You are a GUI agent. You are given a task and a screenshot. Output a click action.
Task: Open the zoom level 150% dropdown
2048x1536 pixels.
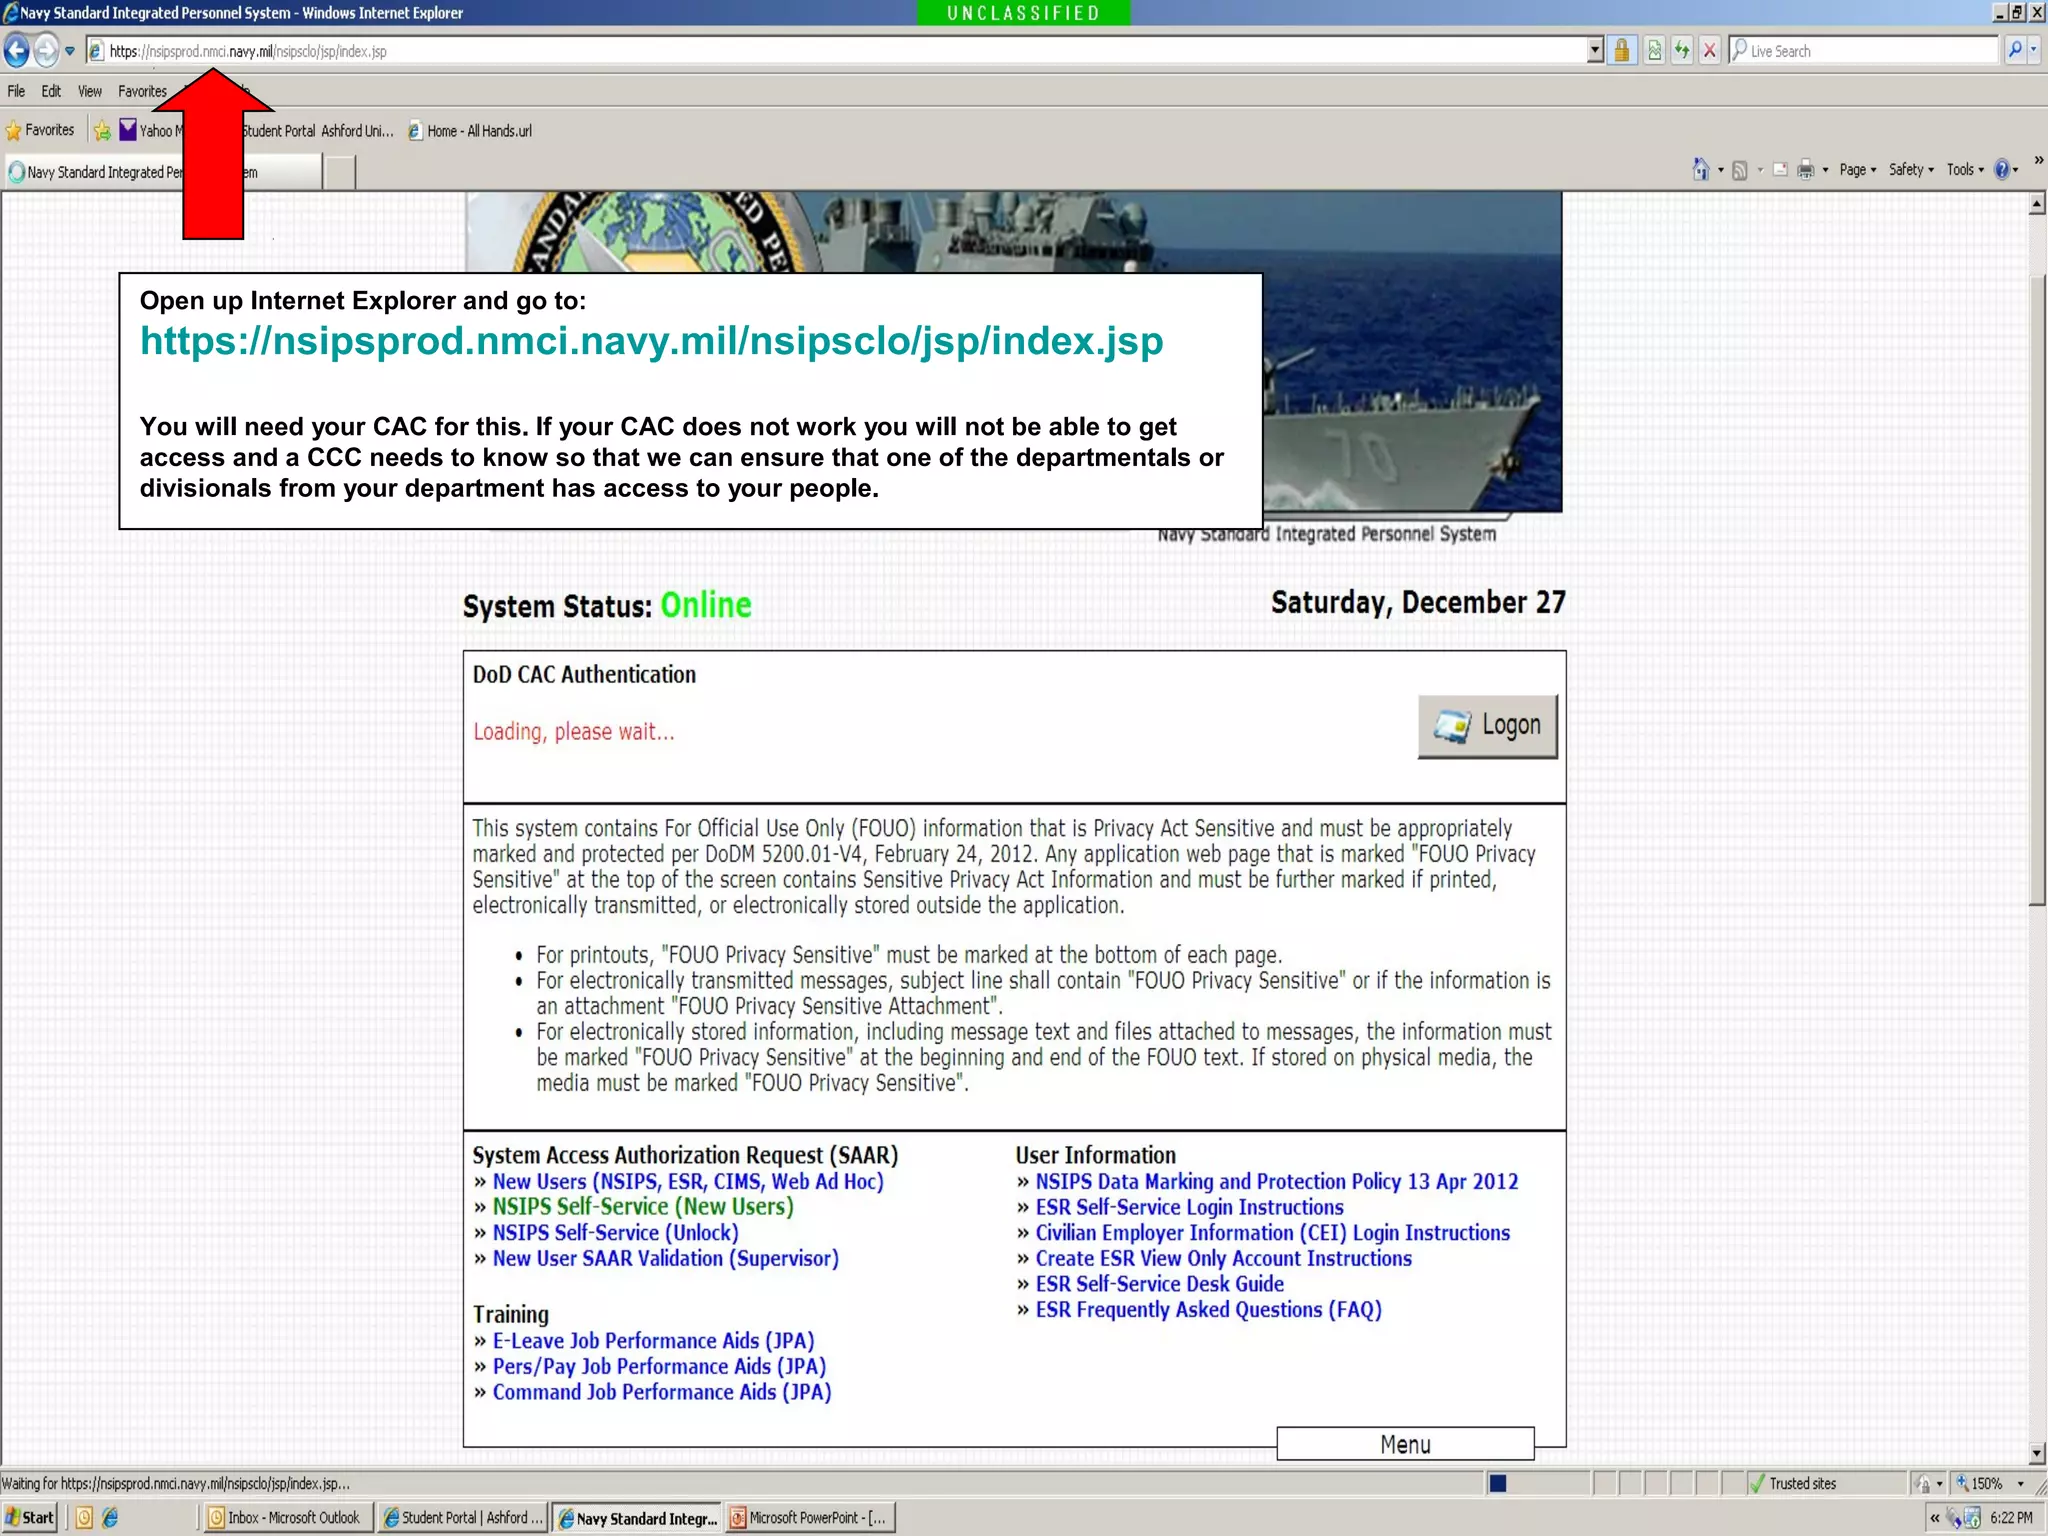(2020, 1484)
